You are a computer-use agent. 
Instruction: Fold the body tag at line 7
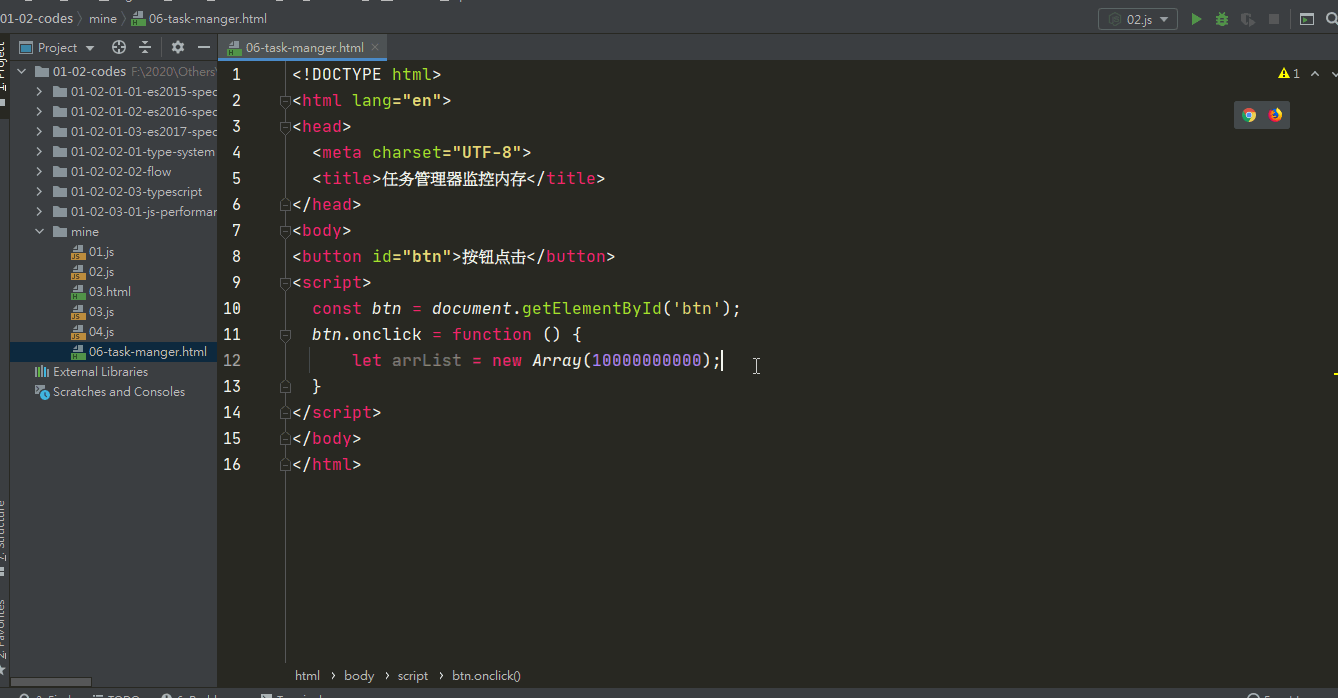click(x=285, y=230)
